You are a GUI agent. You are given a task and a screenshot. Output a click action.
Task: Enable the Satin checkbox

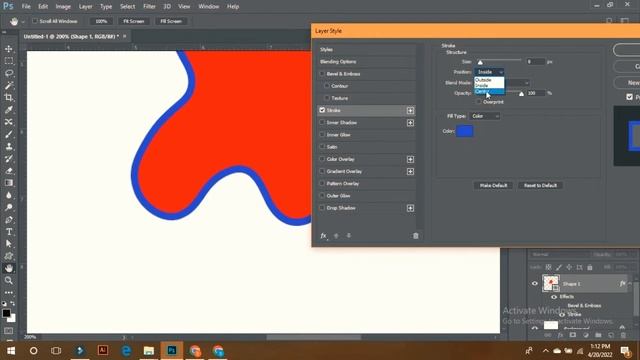click(322, 147)
